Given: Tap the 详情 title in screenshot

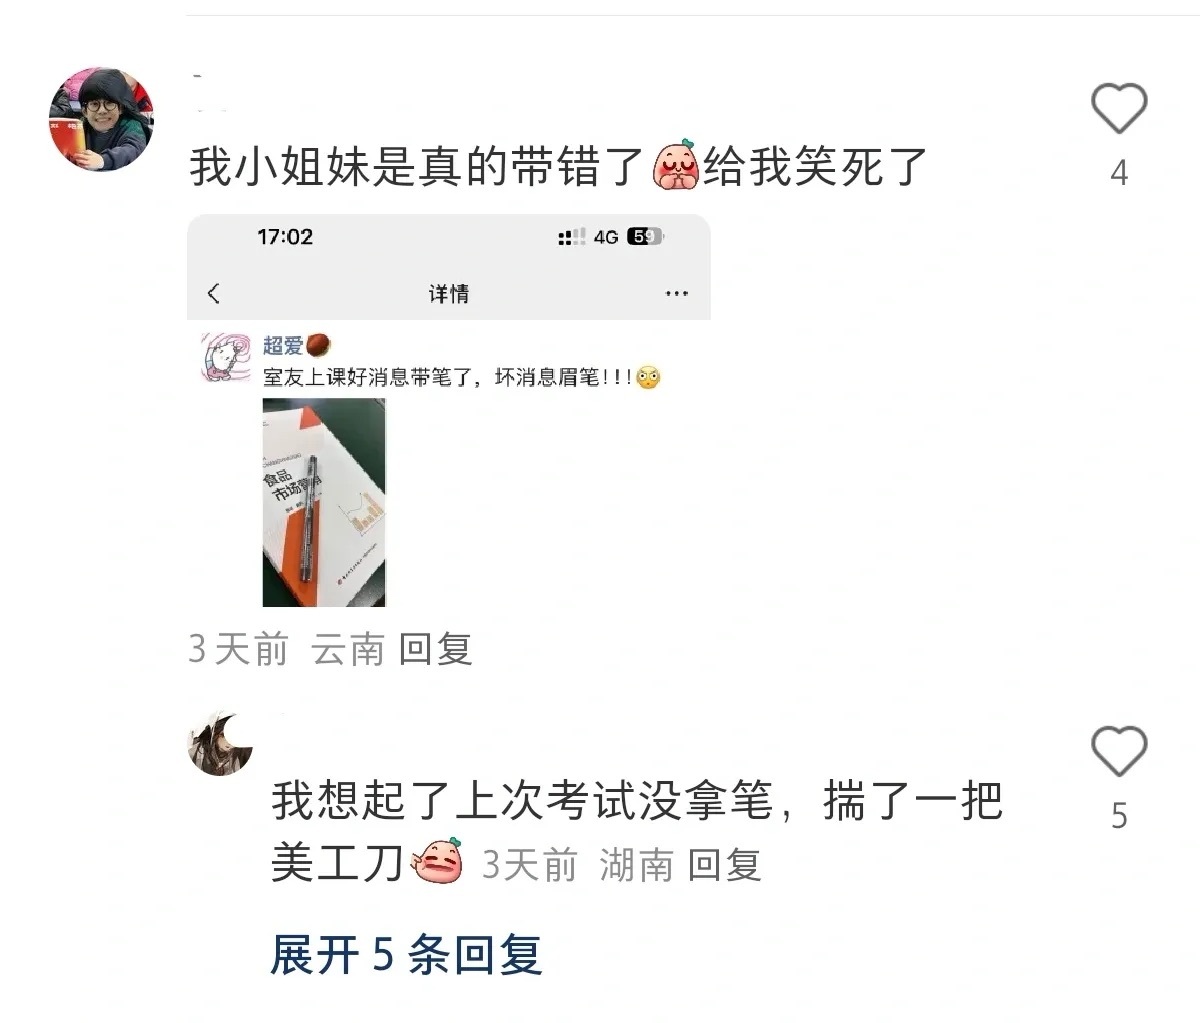Looking at the screenshot, I should (x=449, y=293).
